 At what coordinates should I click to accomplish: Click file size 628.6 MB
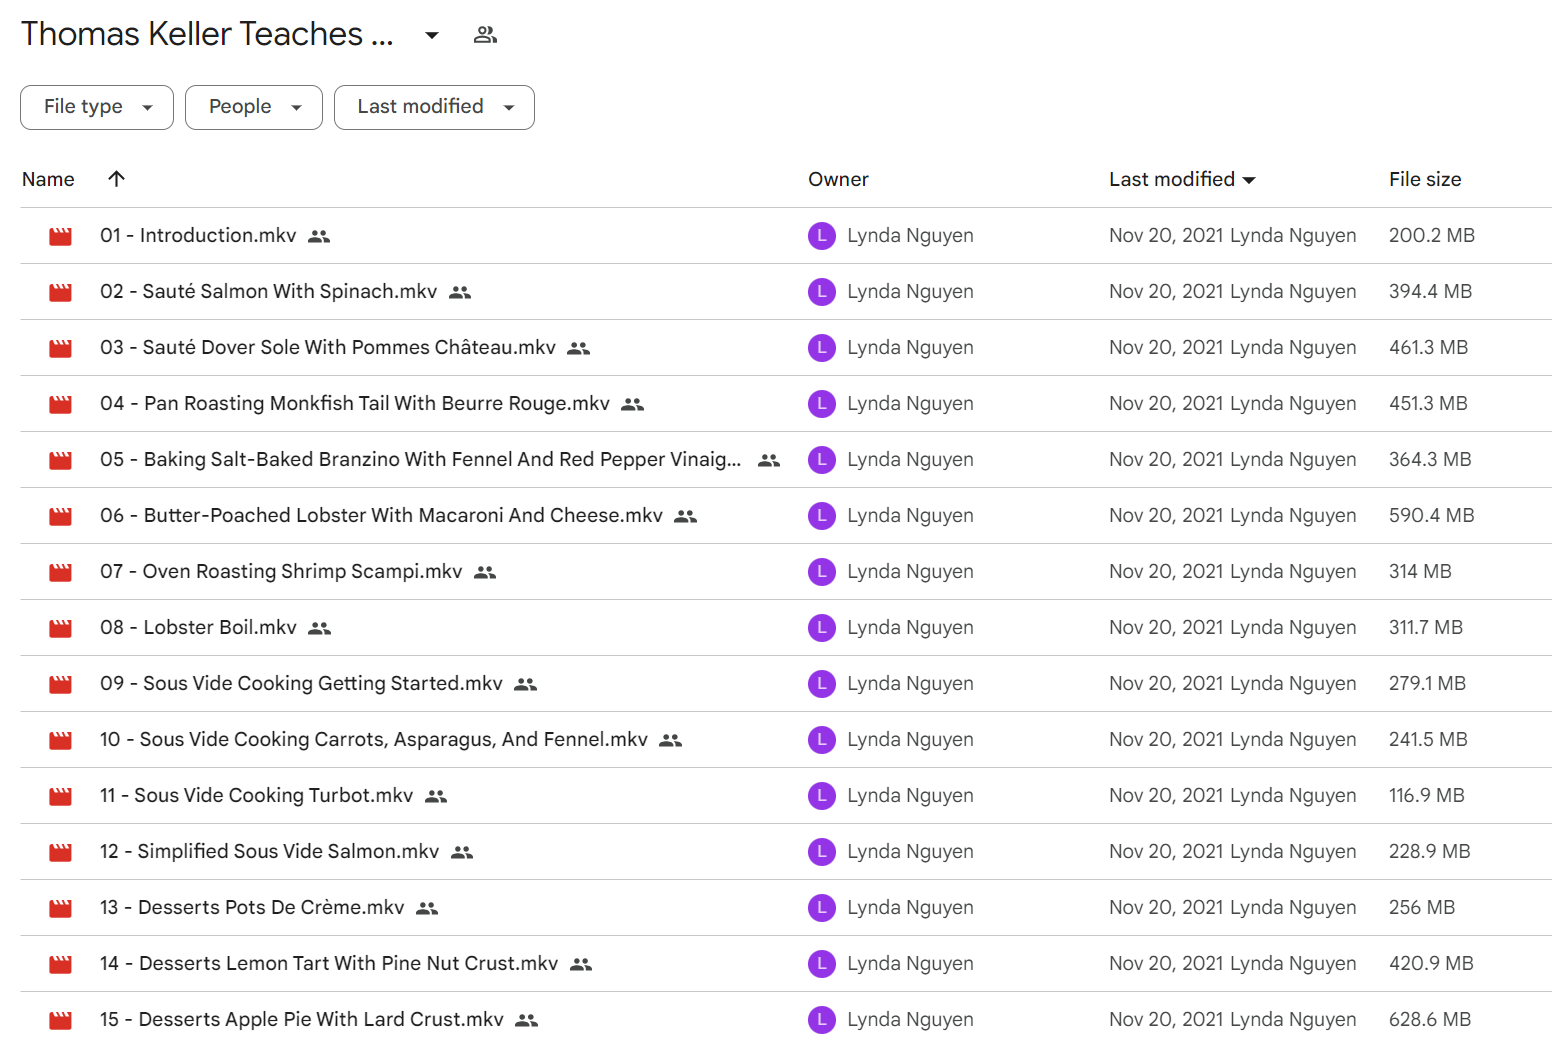(1430, 1020)
